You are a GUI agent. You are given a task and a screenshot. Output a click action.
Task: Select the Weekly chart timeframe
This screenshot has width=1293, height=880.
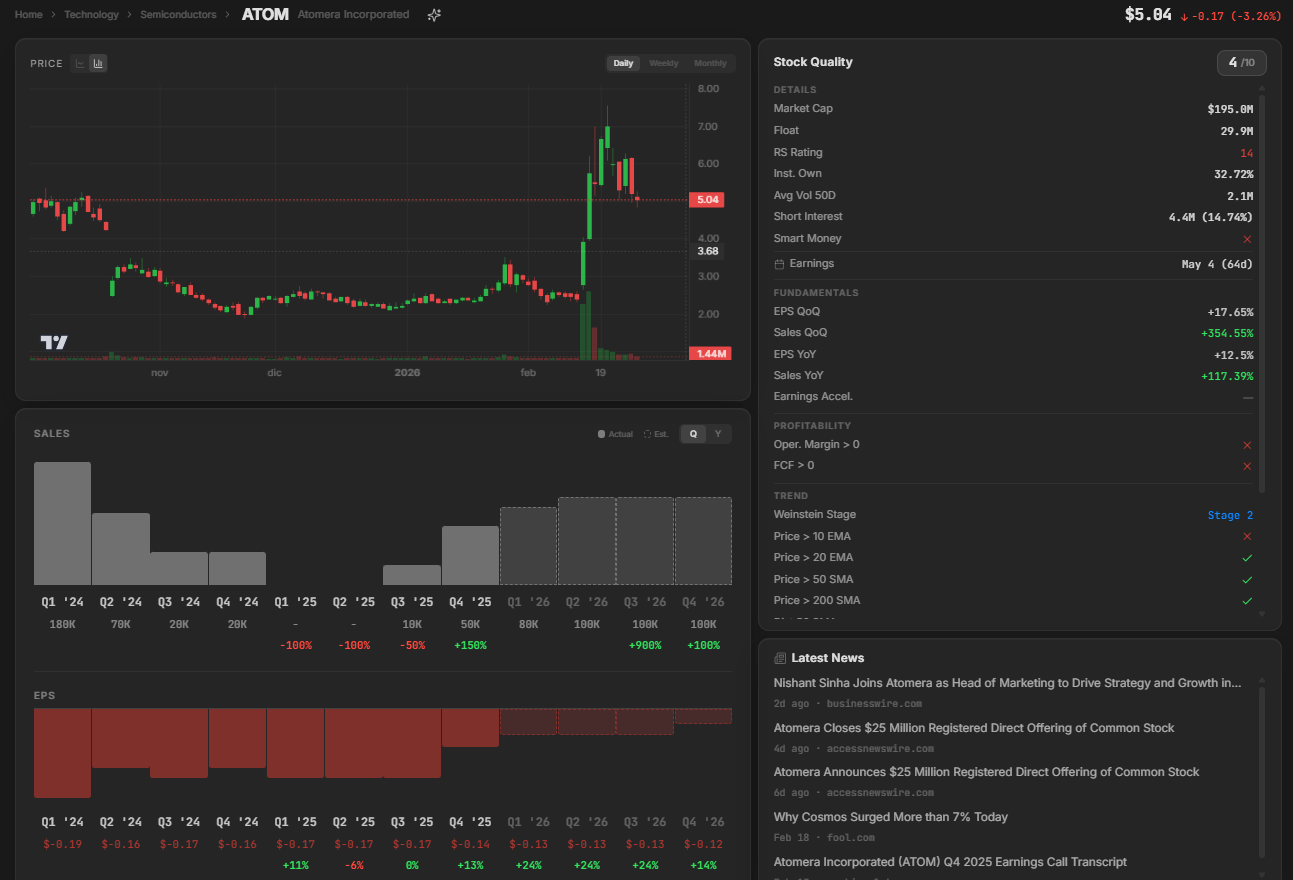tap(664, 63)
